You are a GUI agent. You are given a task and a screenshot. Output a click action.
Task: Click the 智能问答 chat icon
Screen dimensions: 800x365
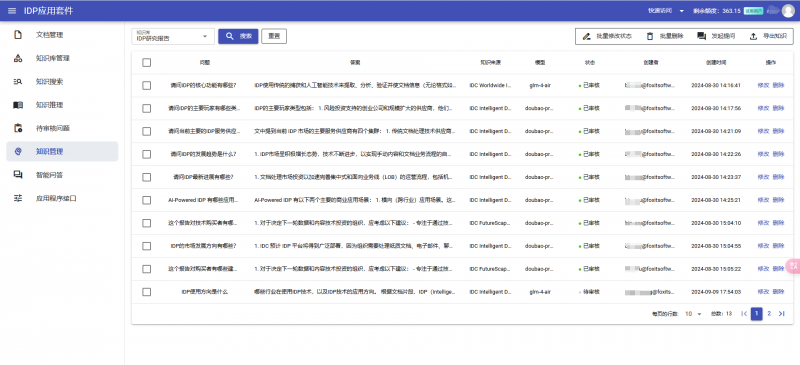click(x=18, y=175)
